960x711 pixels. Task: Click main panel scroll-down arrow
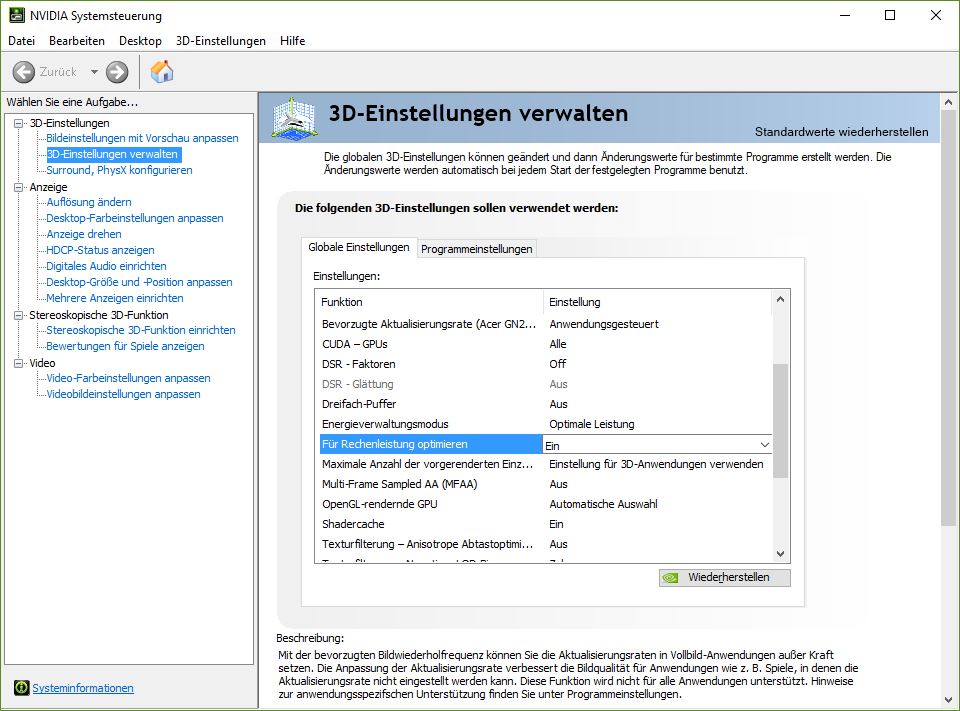[948, 699]
